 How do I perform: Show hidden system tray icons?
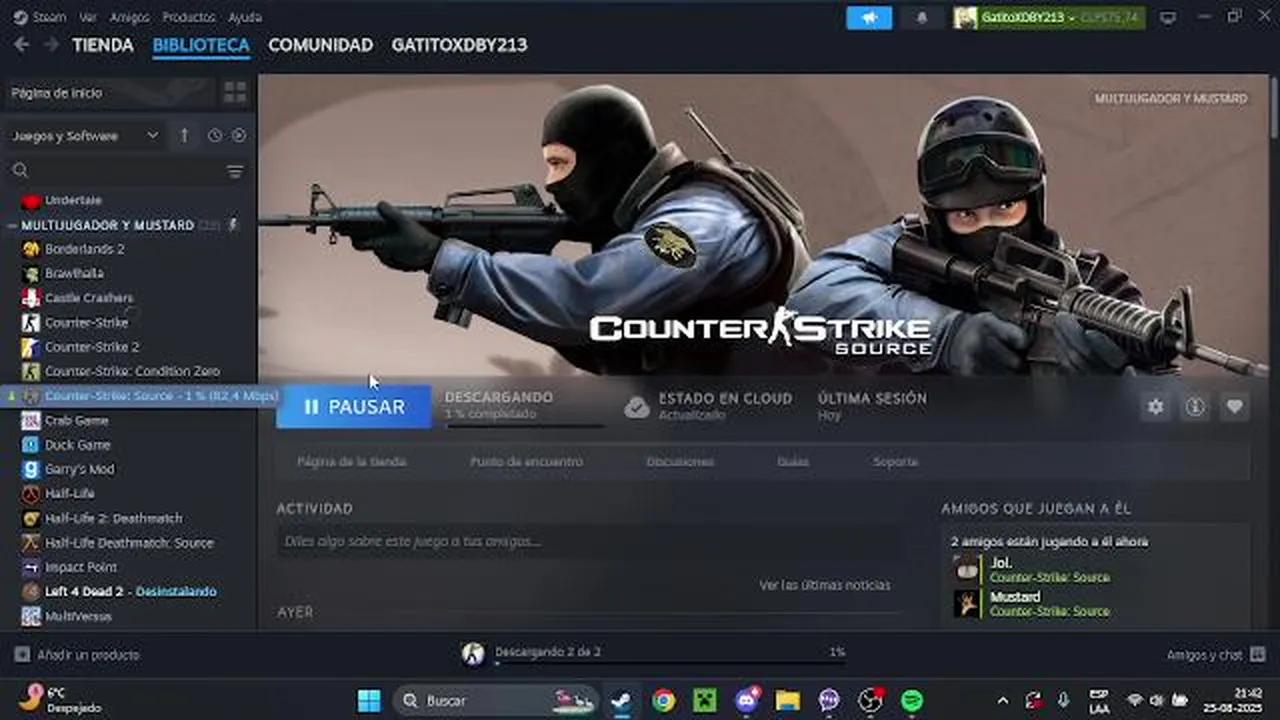(x=1003, y=700)
